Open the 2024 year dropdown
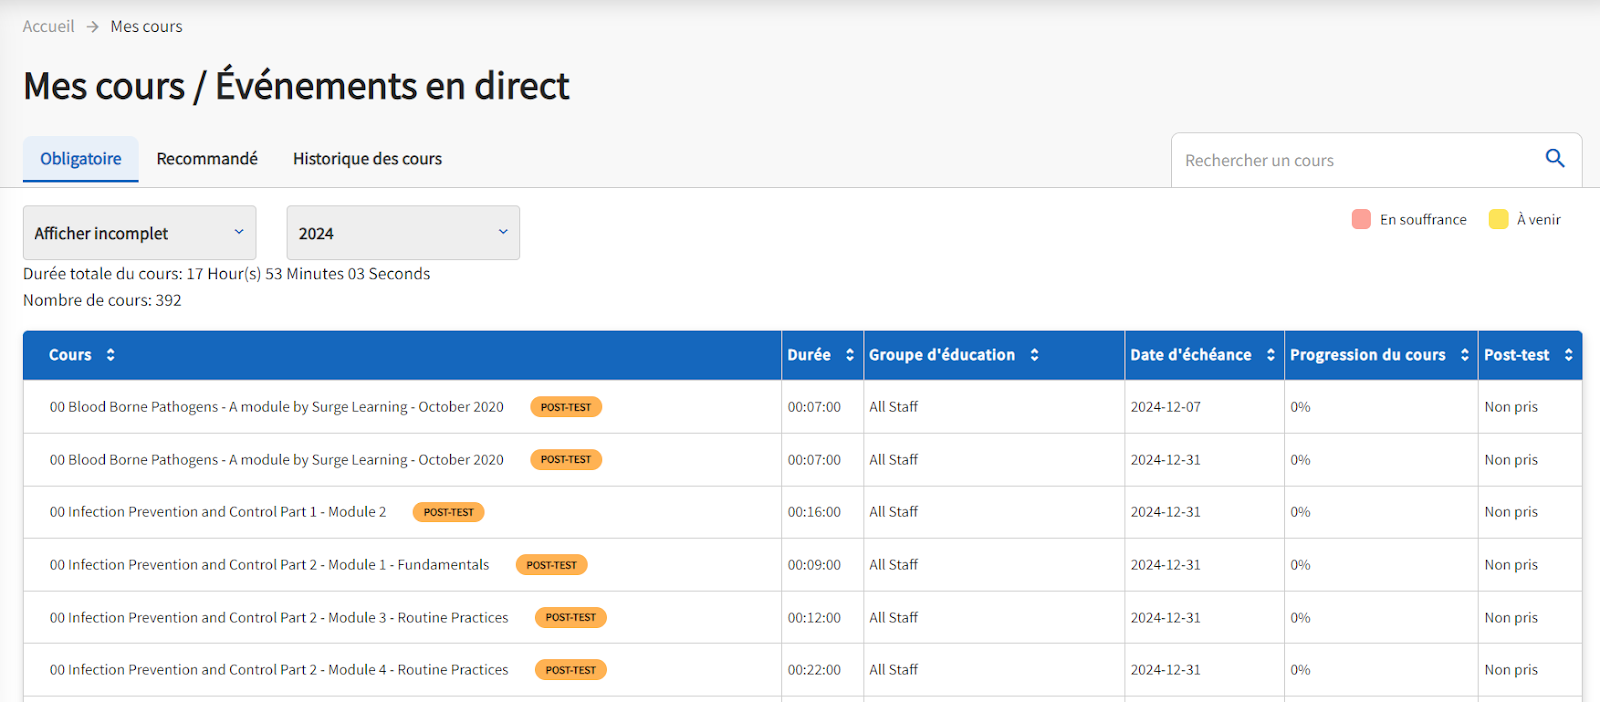The image size is (1600, 702). tap(403, 233)
